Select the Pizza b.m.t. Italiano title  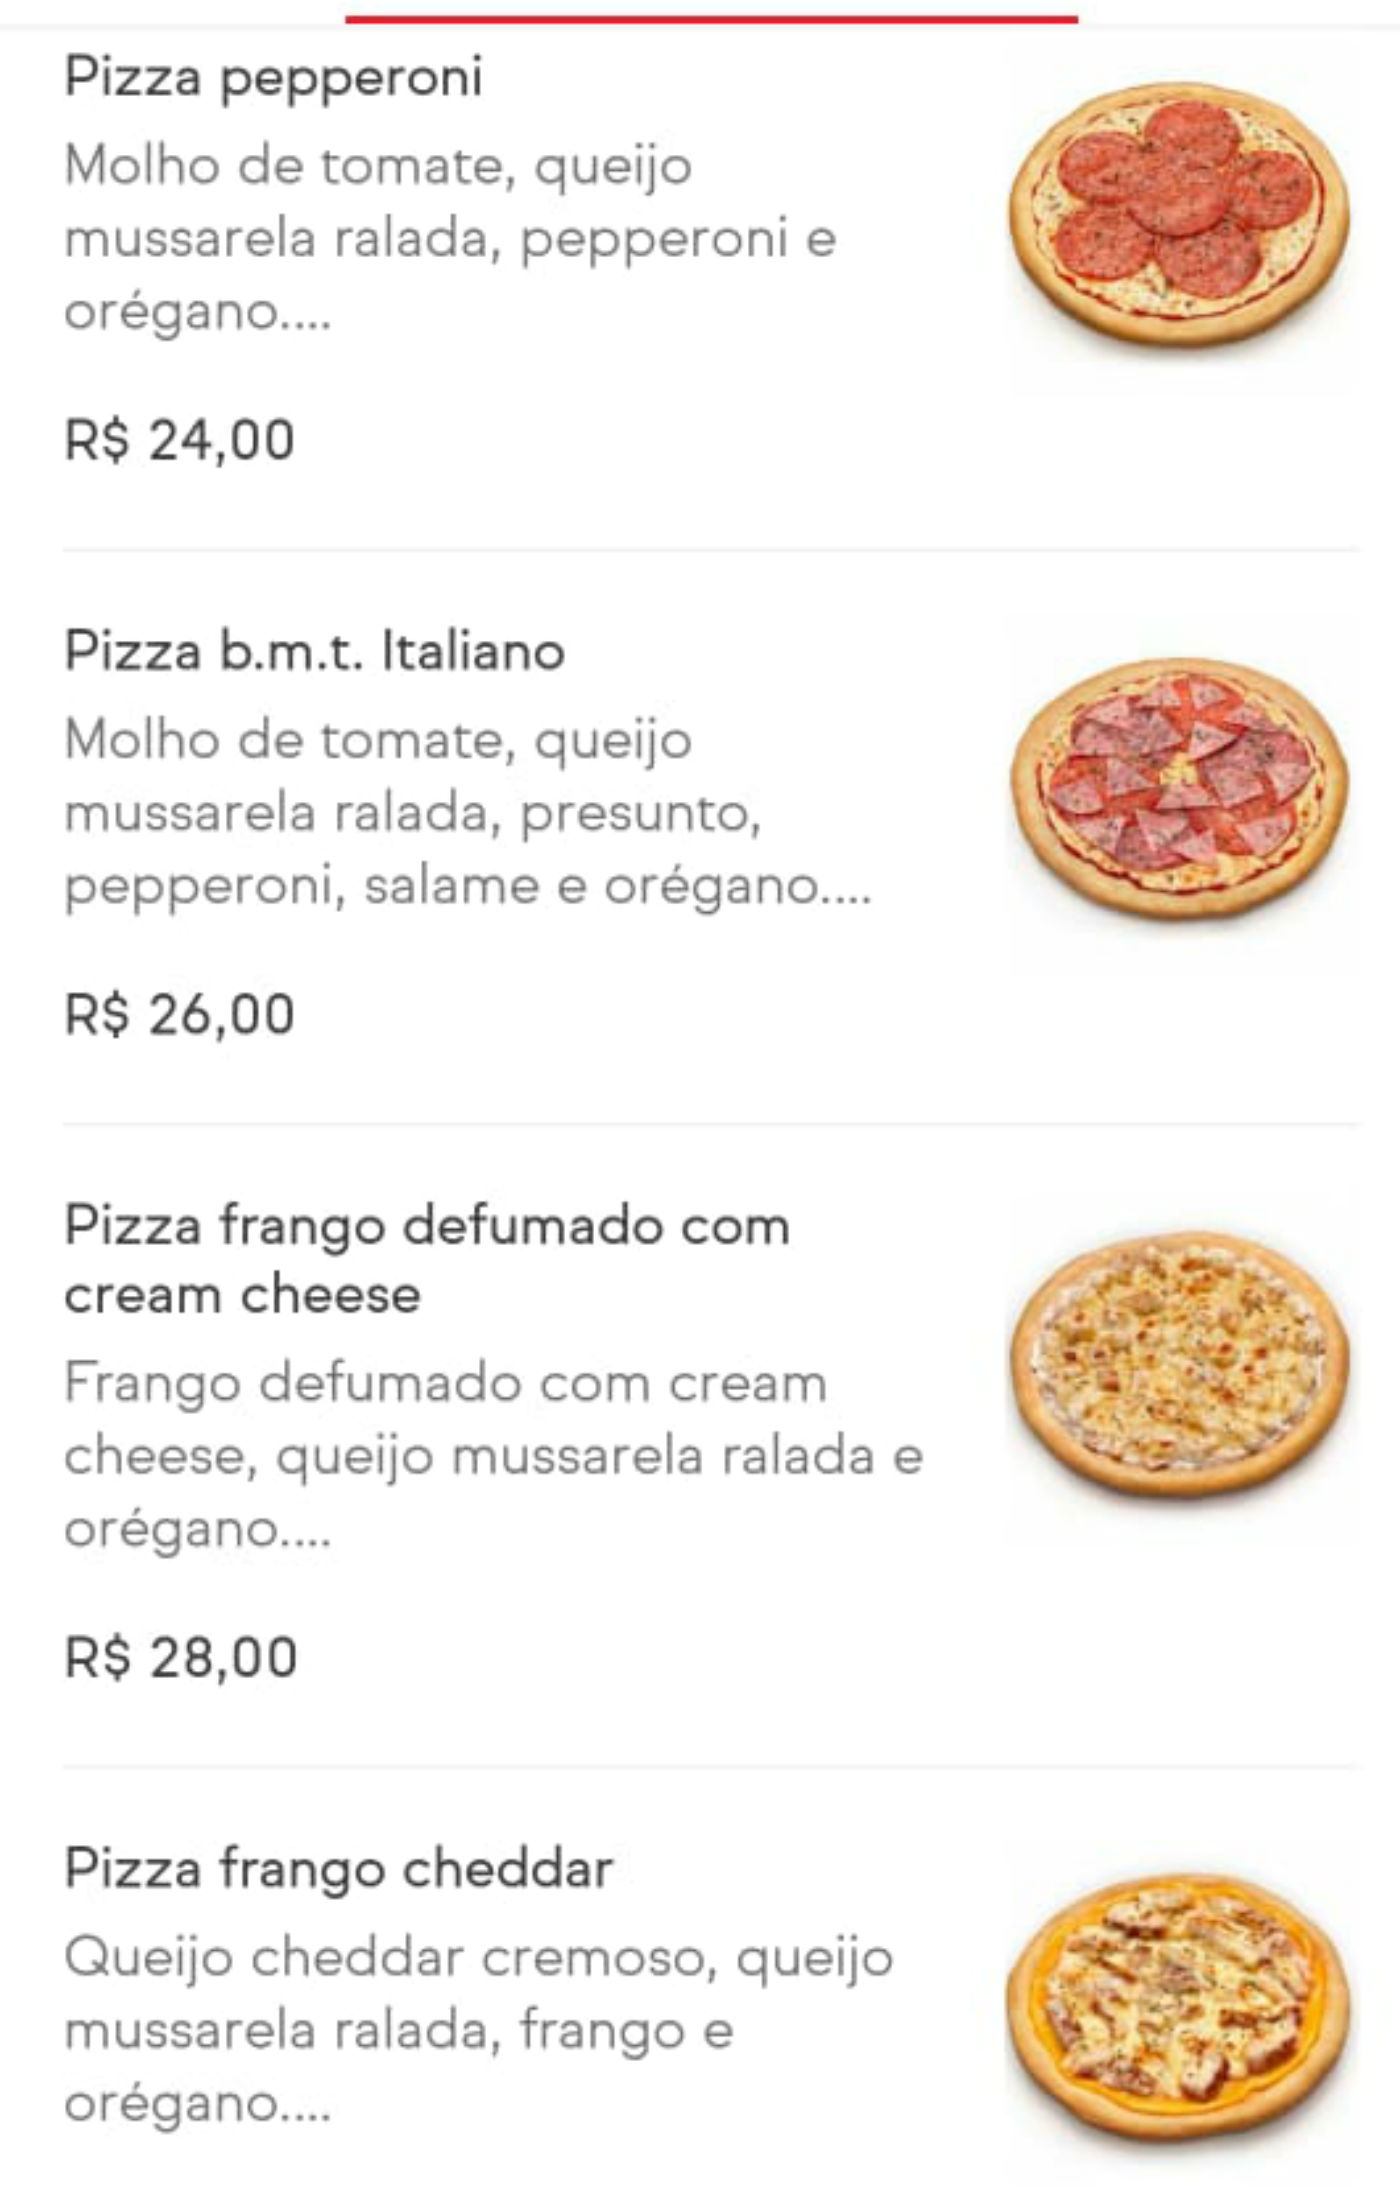[x=315, y=652]
